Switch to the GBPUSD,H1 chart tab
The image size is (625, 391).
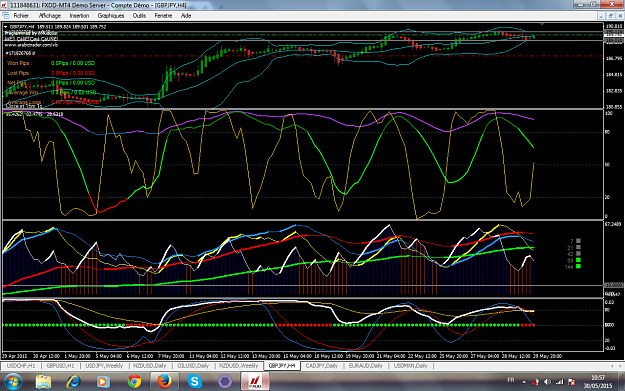pos(60,365)
